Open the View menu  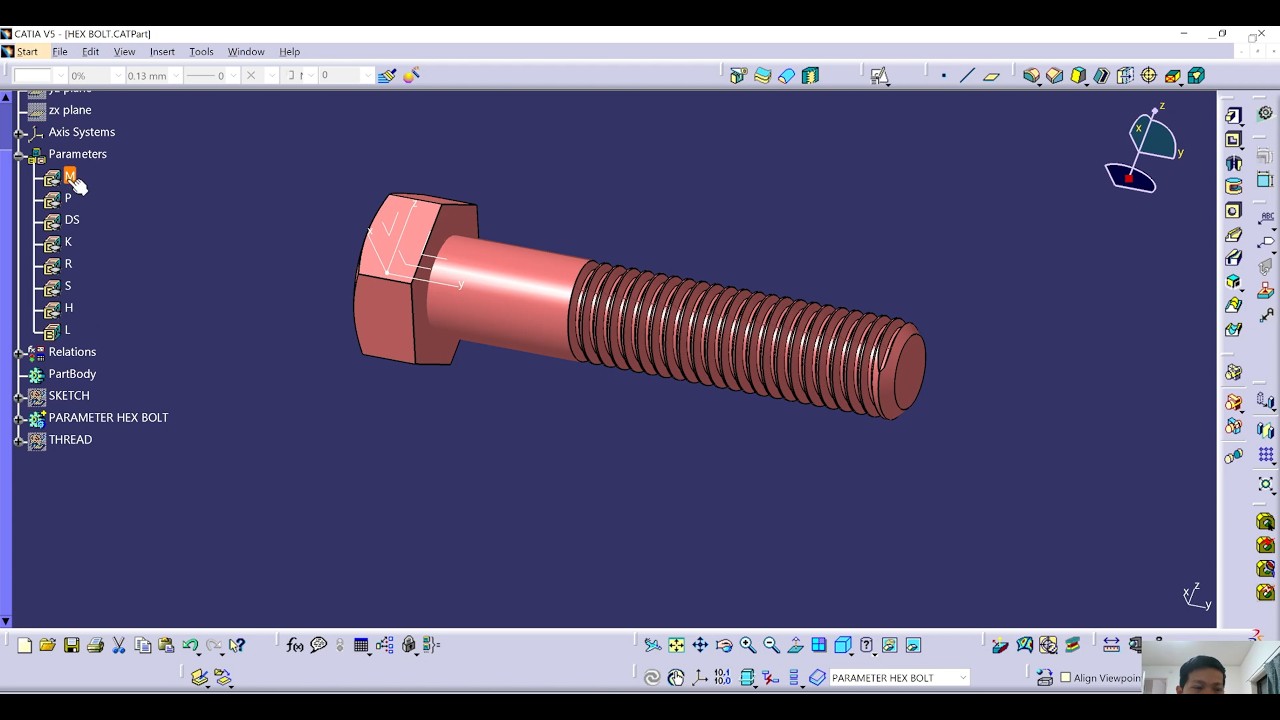coord(124,52)
